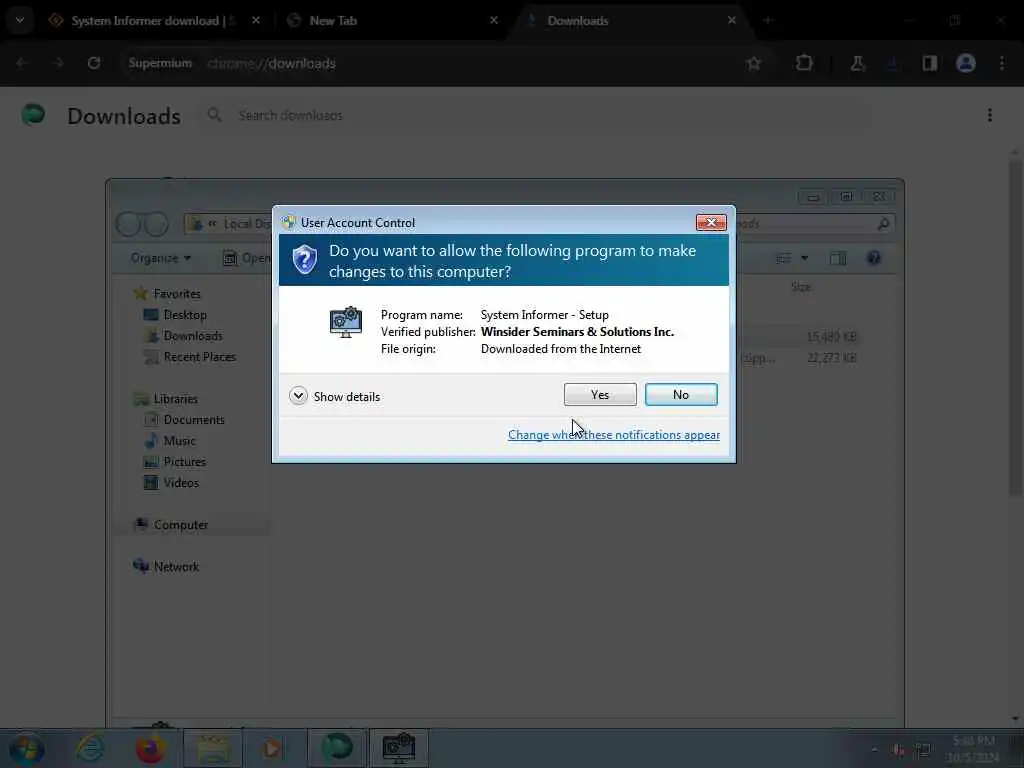Open Windows Media Player taskbar icon
Viewport: 1024px width, 768px height.
click(x=273, y=748)
